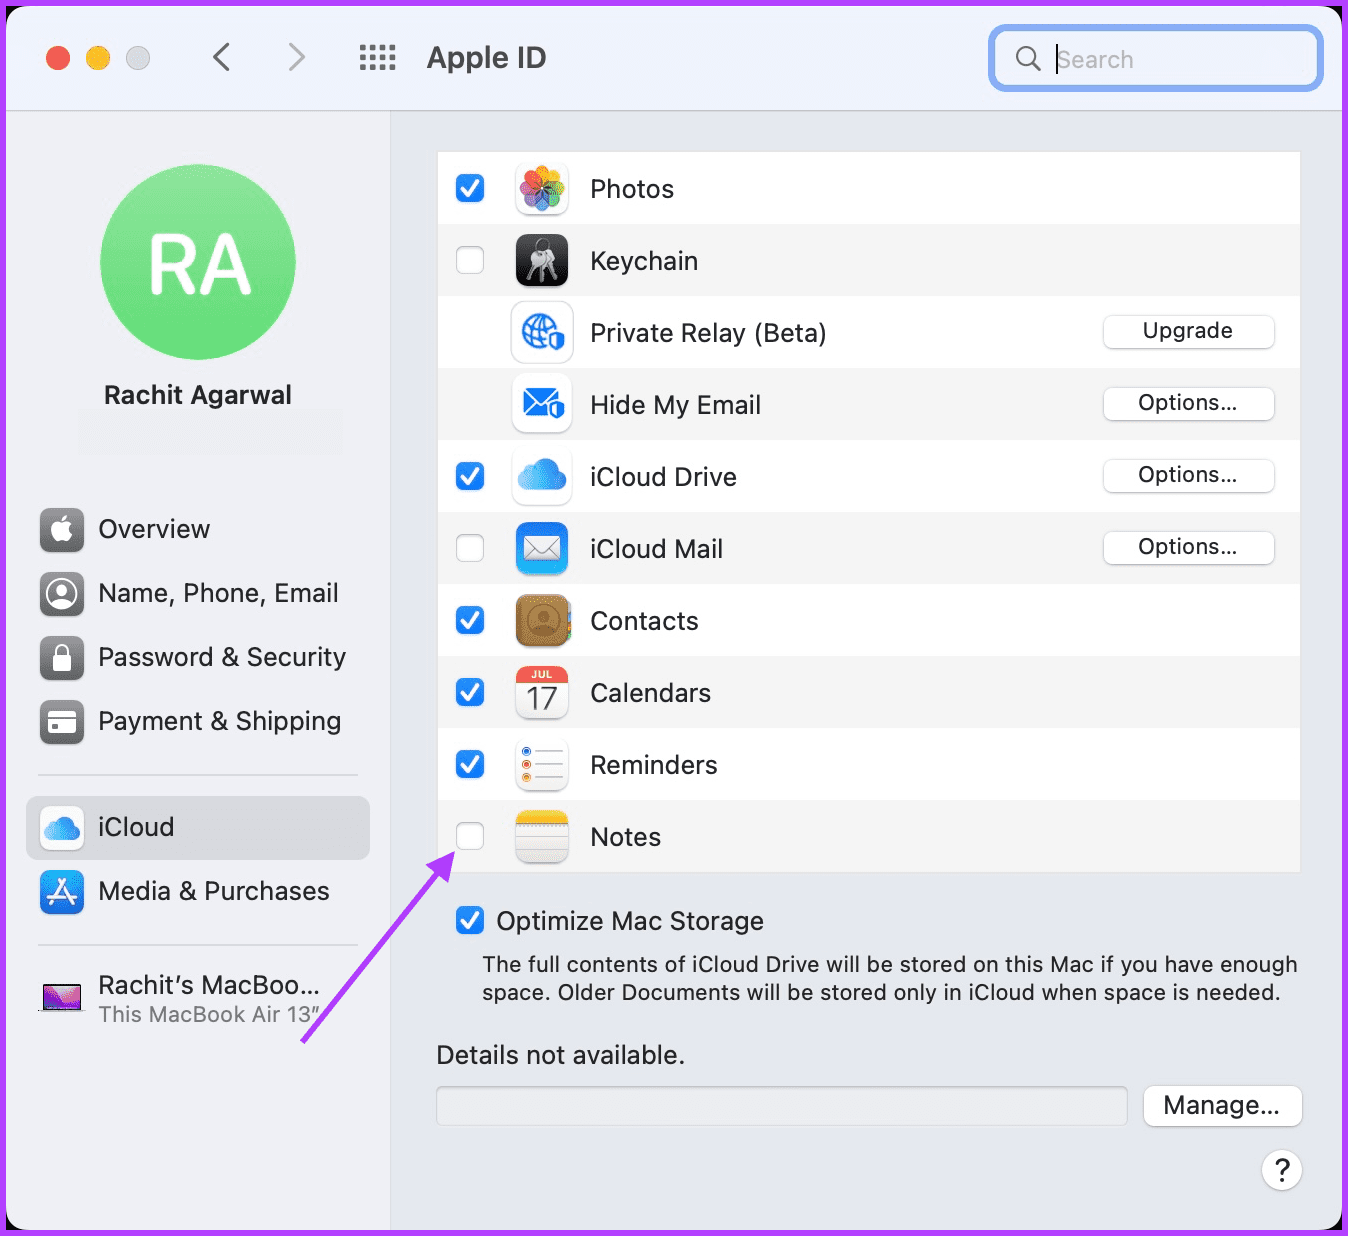
Task: Click the Hide My Email envelope icon
Action: pos(542,404)
